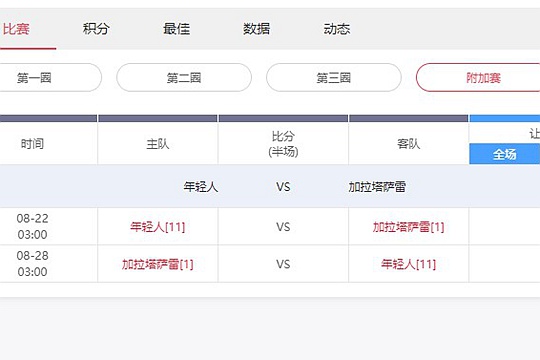Click the 主队 column header
This screenshot has width=540, height=360.
point(158,144)
